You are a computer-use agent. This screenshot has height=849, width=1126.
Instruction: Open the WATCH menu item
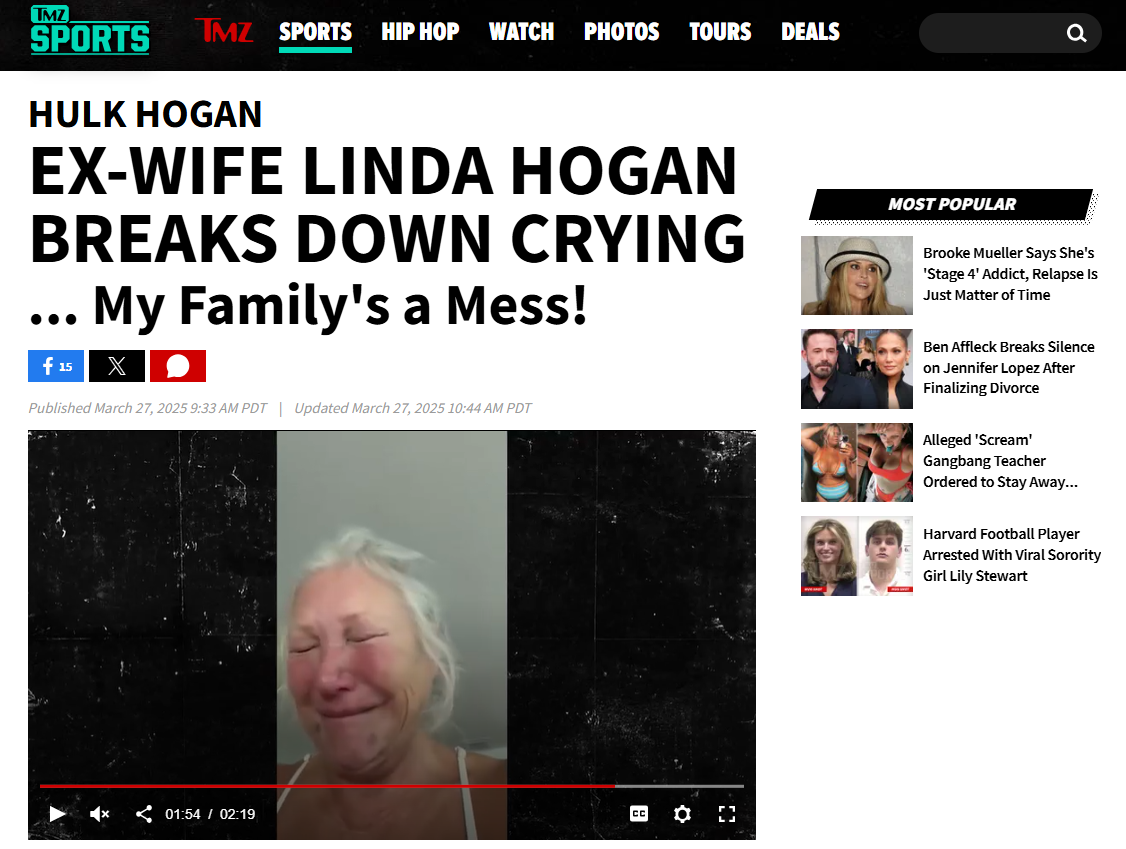[521, 32]
